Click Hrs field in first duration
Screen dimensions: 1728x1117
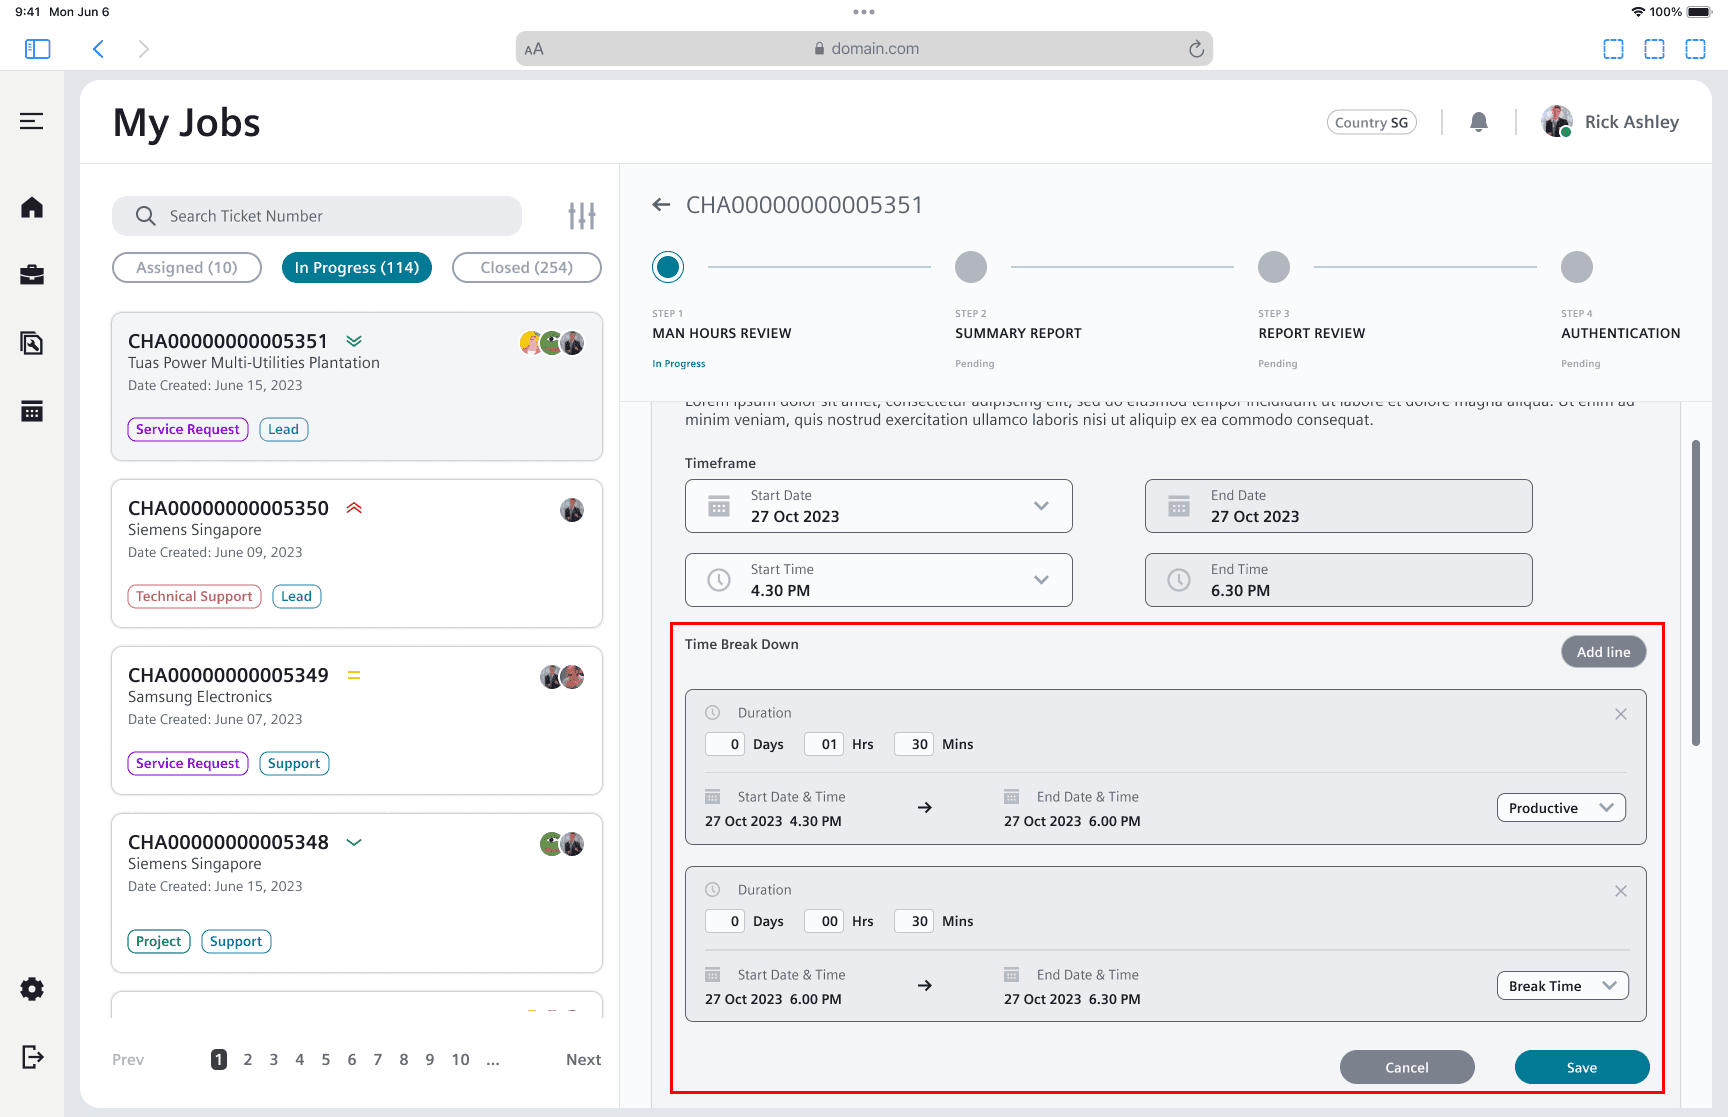(x=824, y=744)
